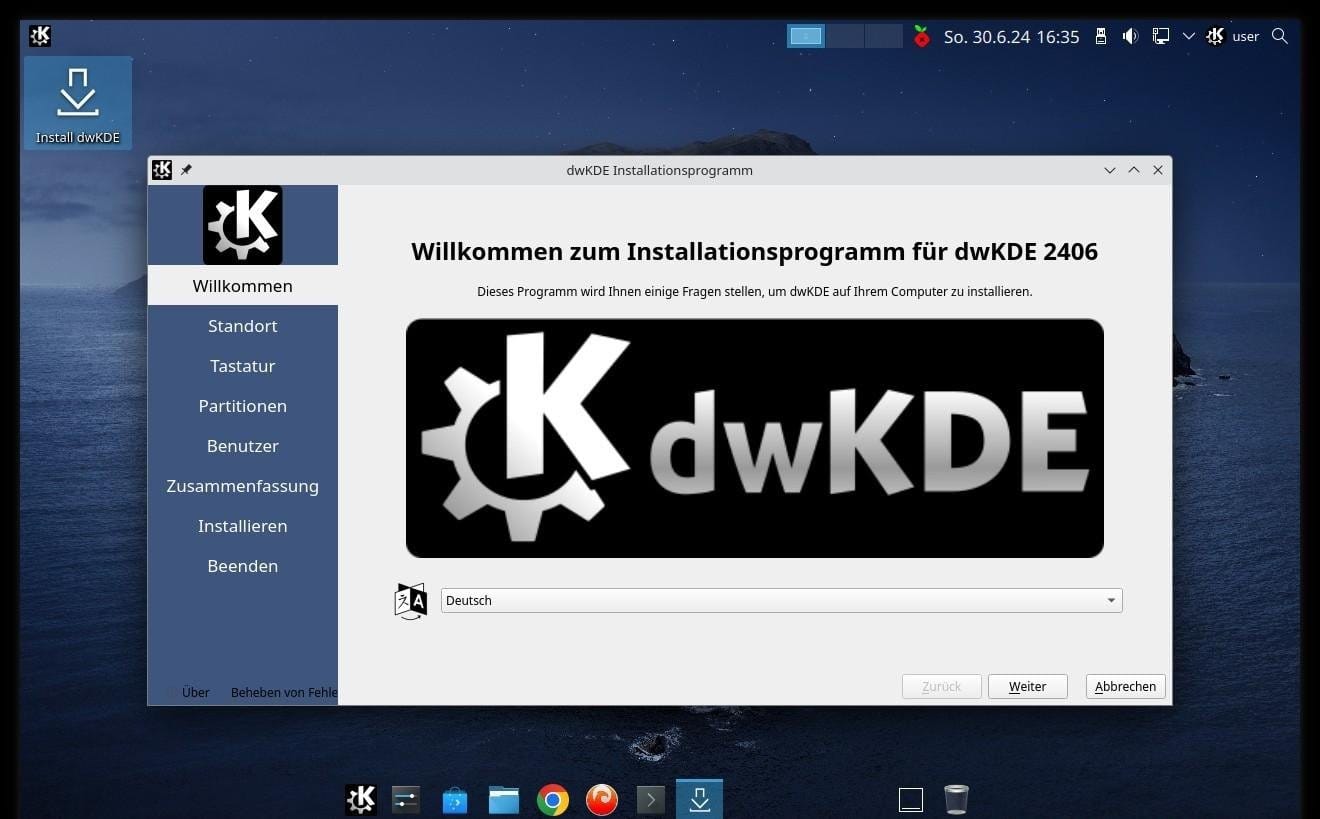Switch to the third virtual desktop in pager

883,36
